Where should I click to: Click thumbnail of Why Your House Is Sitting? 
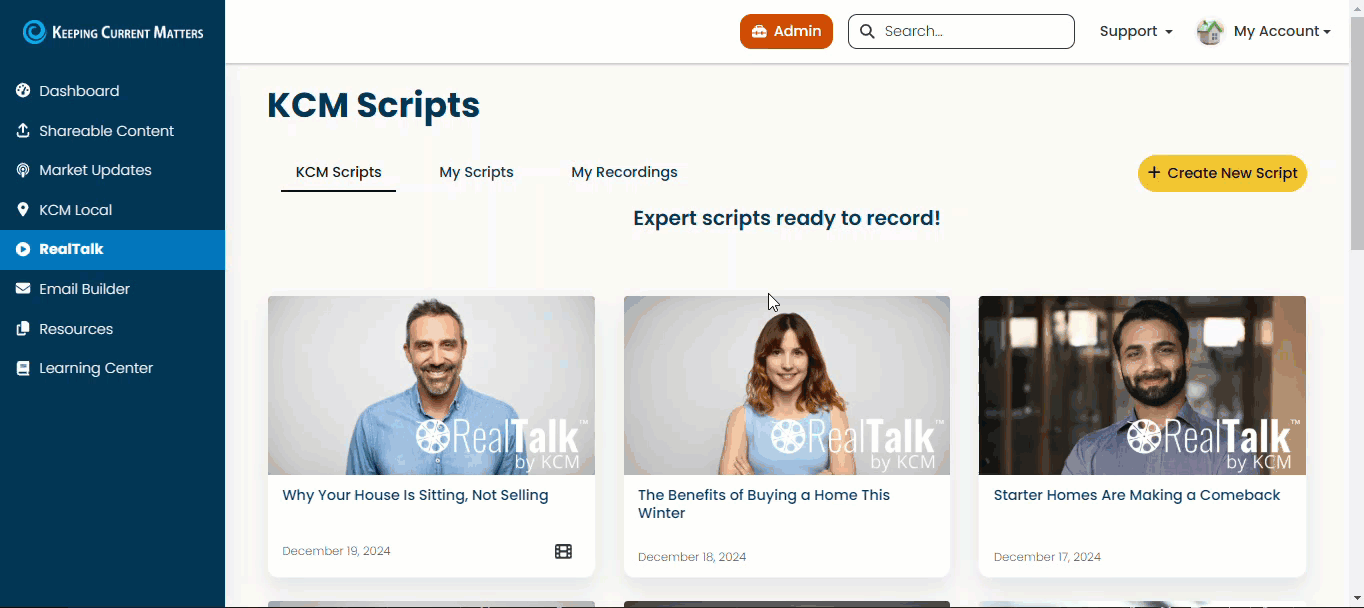point(431,385)
